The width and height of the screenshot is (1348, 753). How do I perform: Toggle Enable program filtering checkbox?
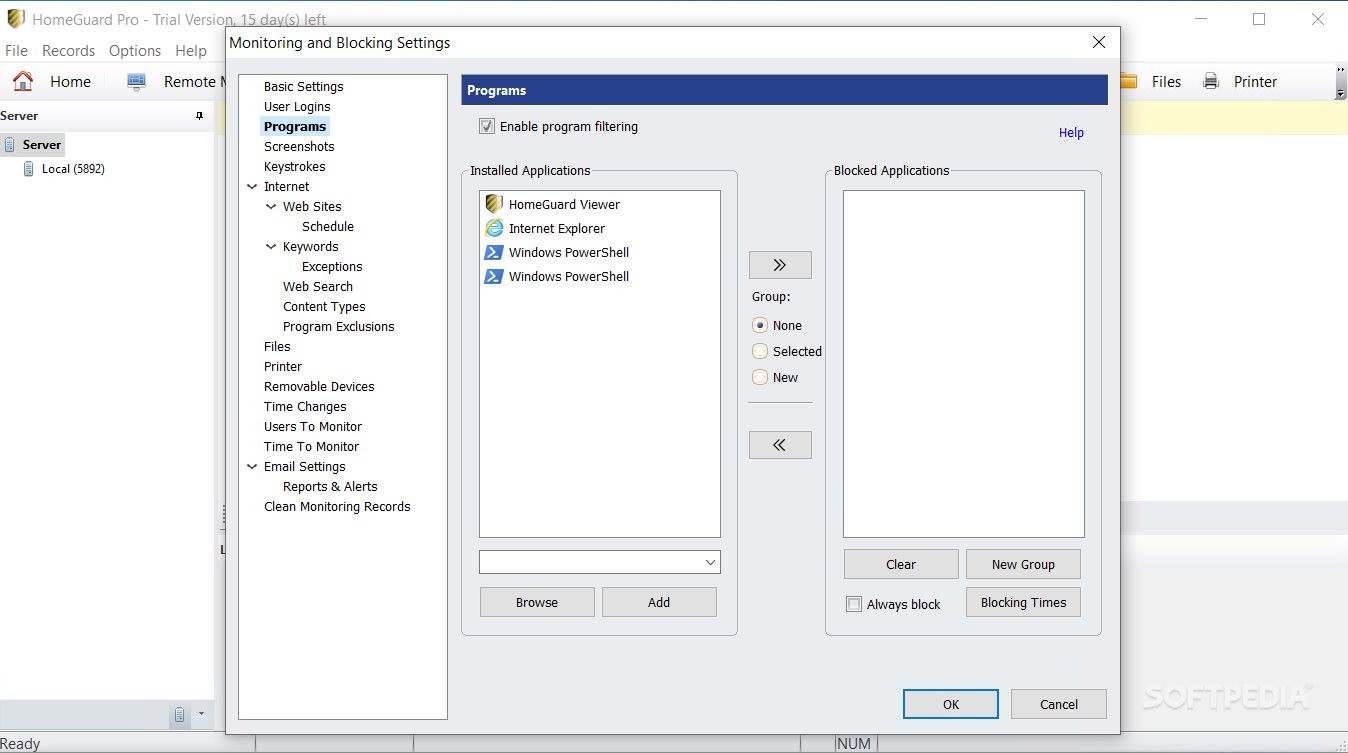pos(487,126)
